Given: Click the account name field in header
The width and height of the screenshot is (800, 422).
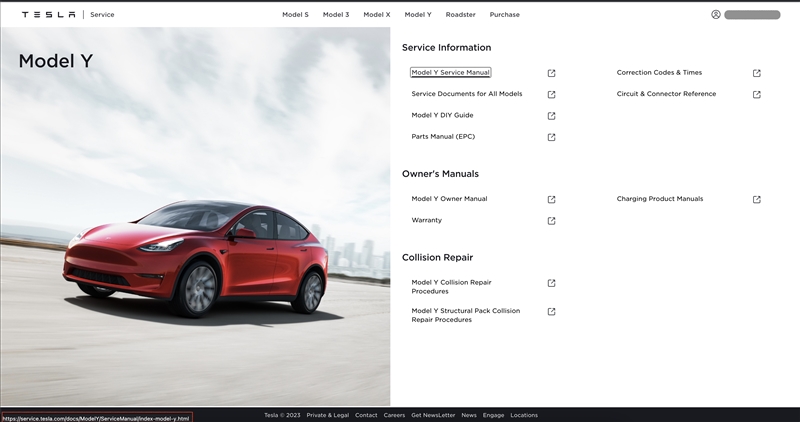Looking at the screenshot, I should [752, 15].
